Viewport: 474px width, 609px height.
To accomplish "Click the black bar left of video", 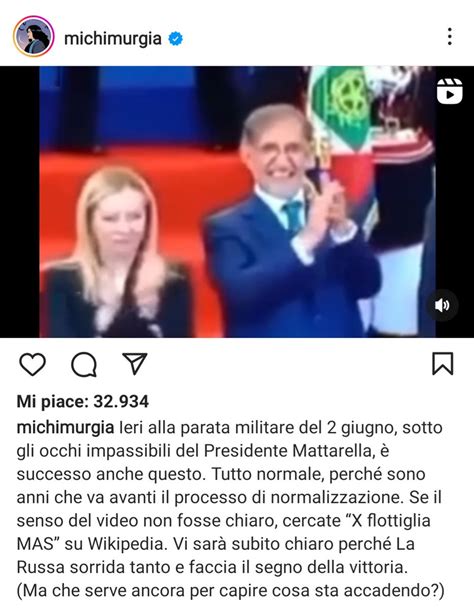I will click(x=19, y=202).
